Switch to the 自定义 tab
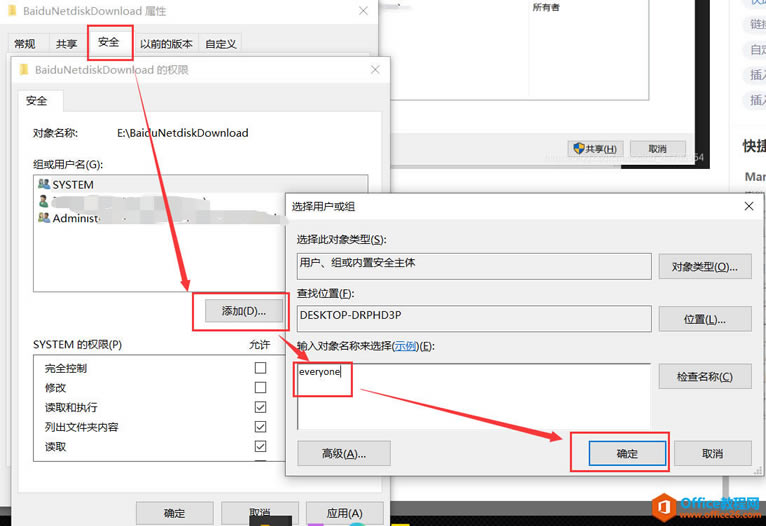Viewport: 766px width, 526px height. [221, 44]
